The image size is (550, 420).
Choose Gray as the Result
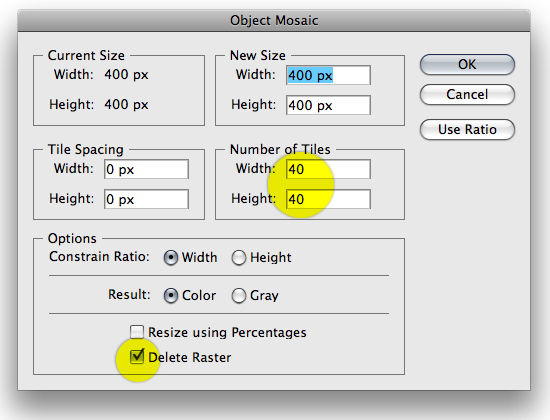[239, 296]
